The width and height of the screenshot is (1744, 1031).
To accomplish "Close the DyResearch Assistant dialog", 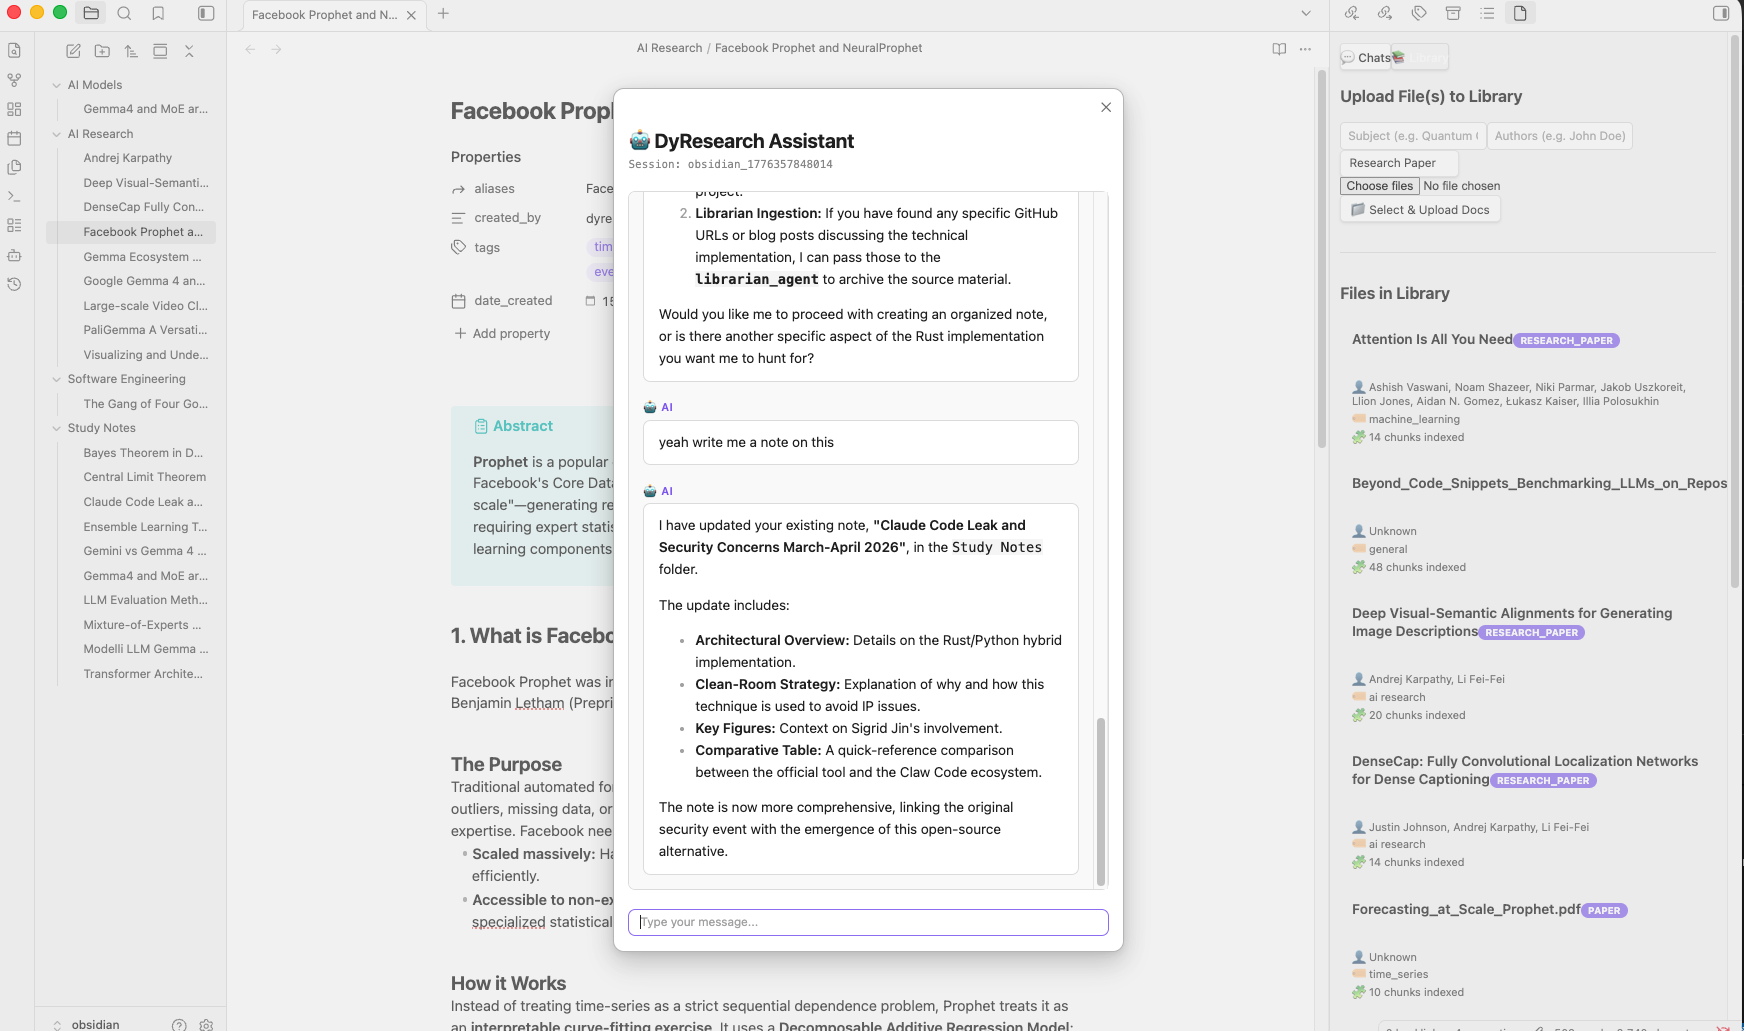I will (x=1106, y=107).
